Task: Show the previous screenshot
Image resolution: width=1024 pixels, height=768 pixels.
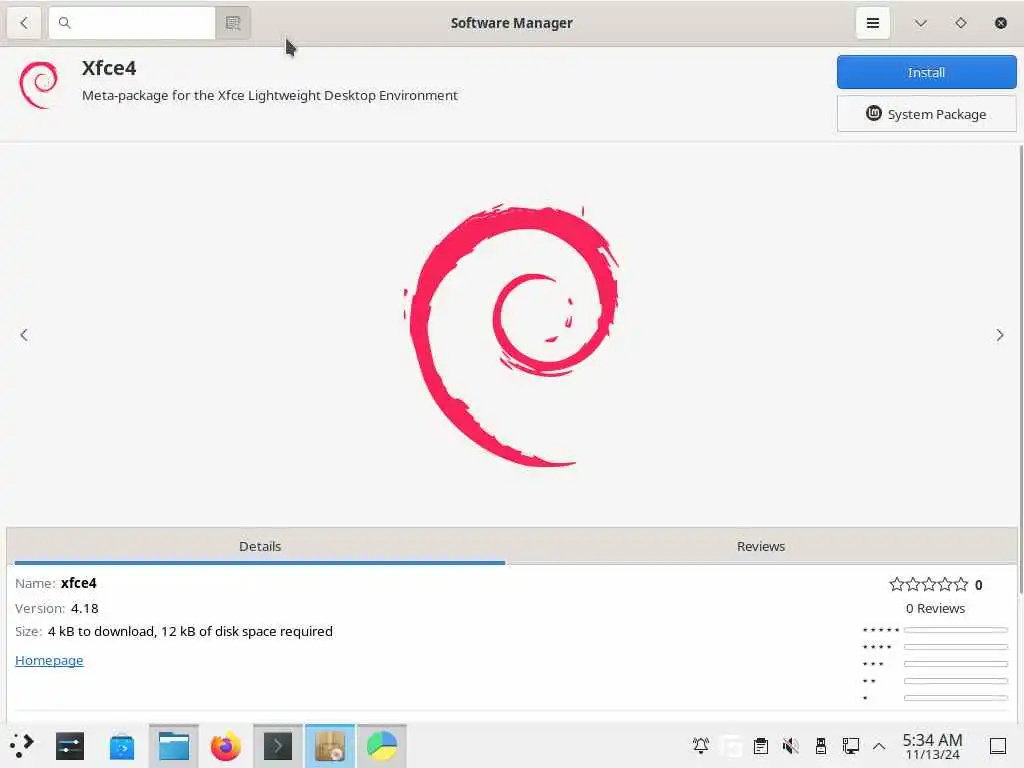Action: coord(24,335)
